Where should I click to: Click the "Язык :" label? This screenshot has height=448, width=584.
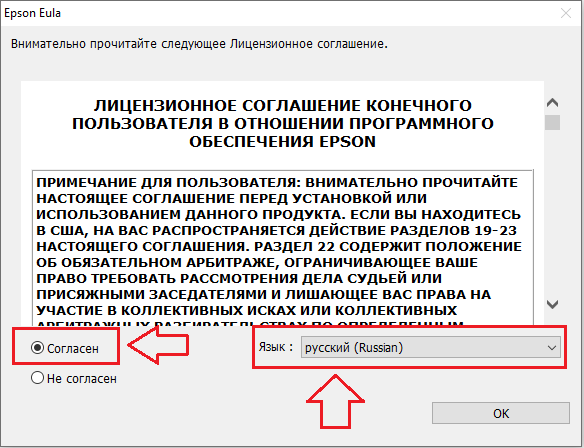coord(276,347)
